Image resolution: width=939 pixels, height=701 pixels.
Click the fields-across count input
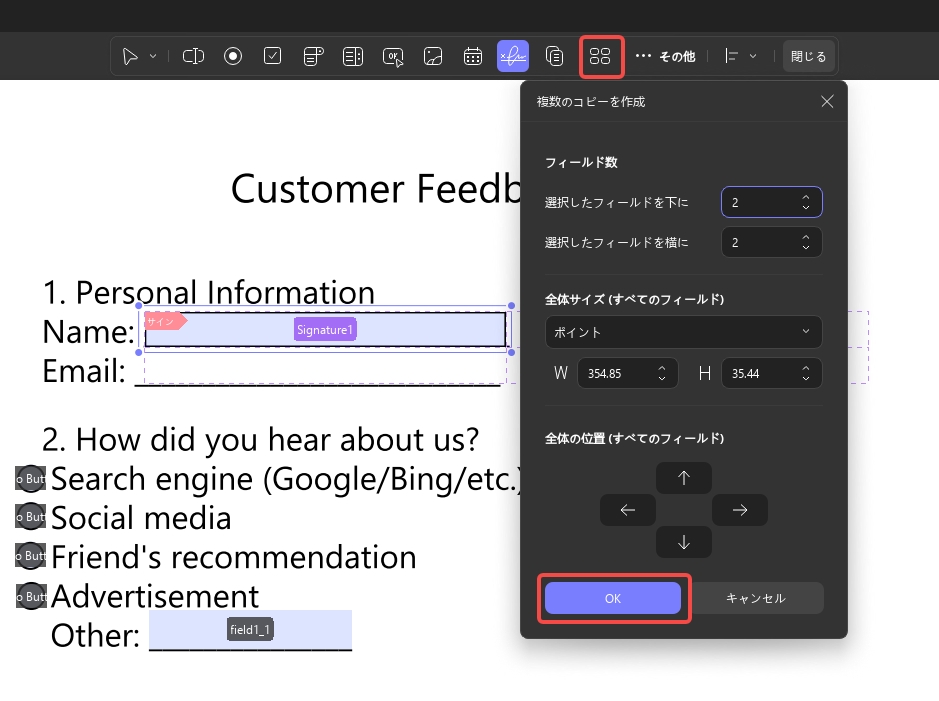tap(771, 242)
